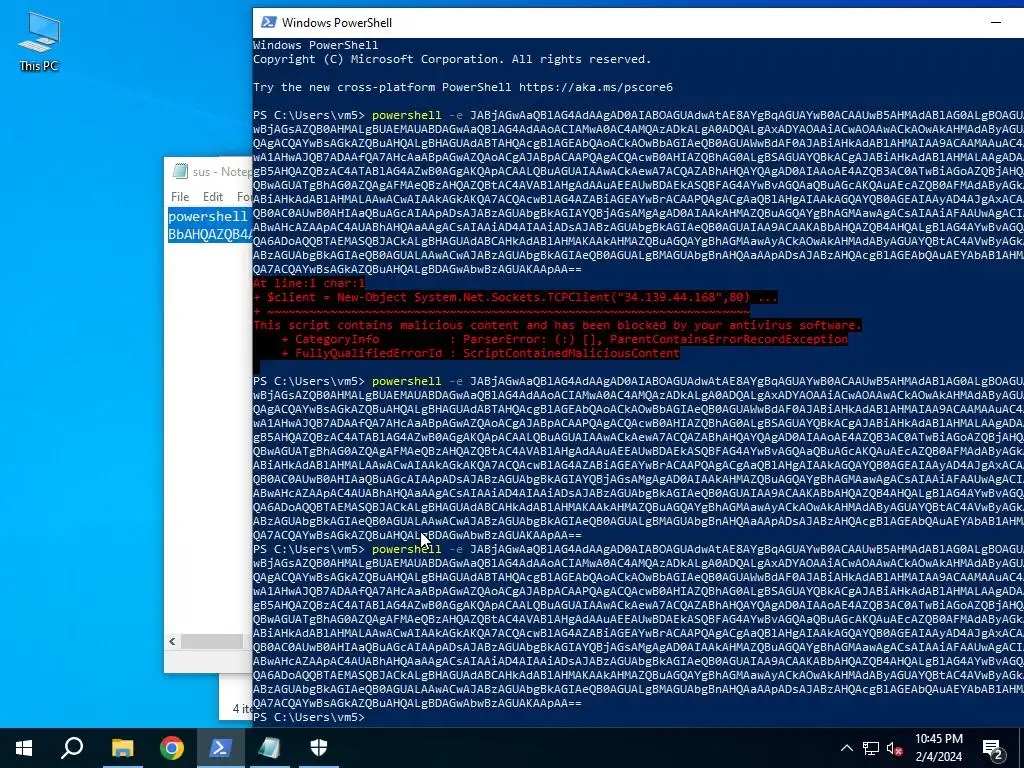Click the muted volume tray icon
The image size is (1024, 768).
tap(895, 748)
